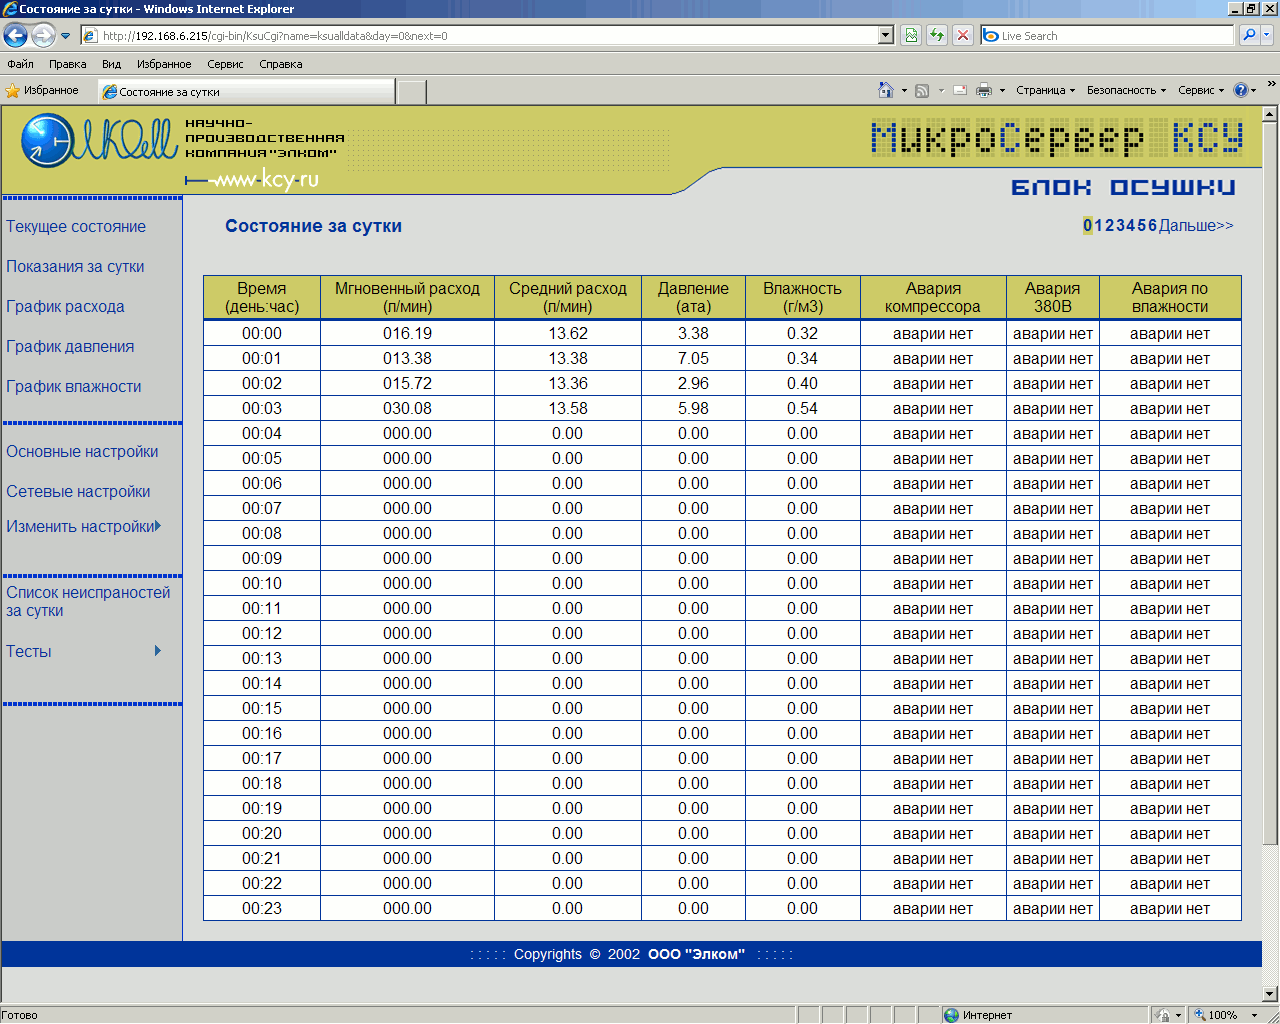Refresh the page with the green arrows icon
Screen dimensions: 1280x1024
tap(937, 36)
